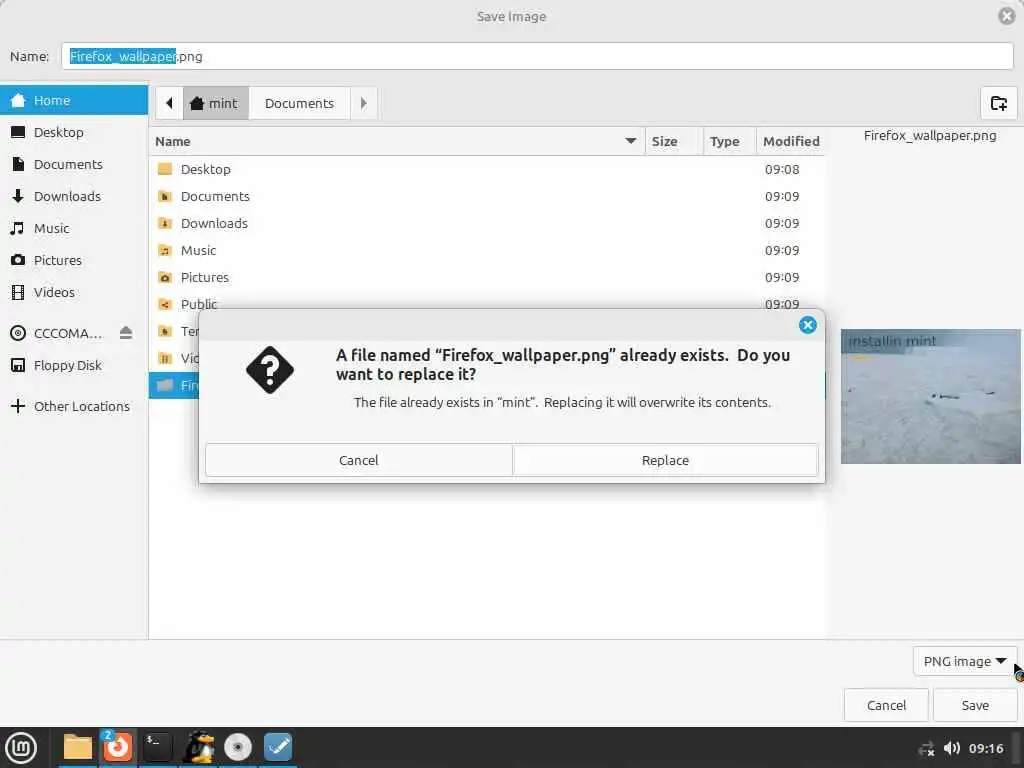The image size is (1024, 768).
Task: Open the Music folder in the file list
Action: coord(487,251)
